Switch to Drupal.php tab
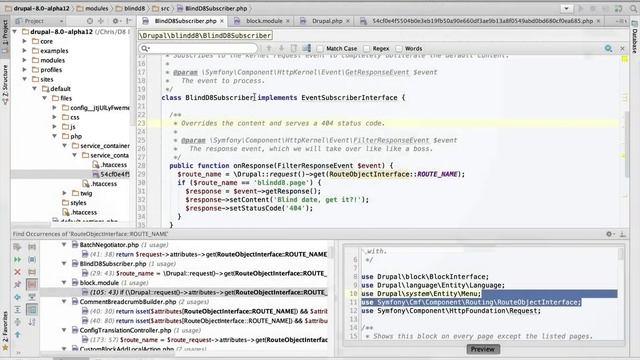 (324, 21)
